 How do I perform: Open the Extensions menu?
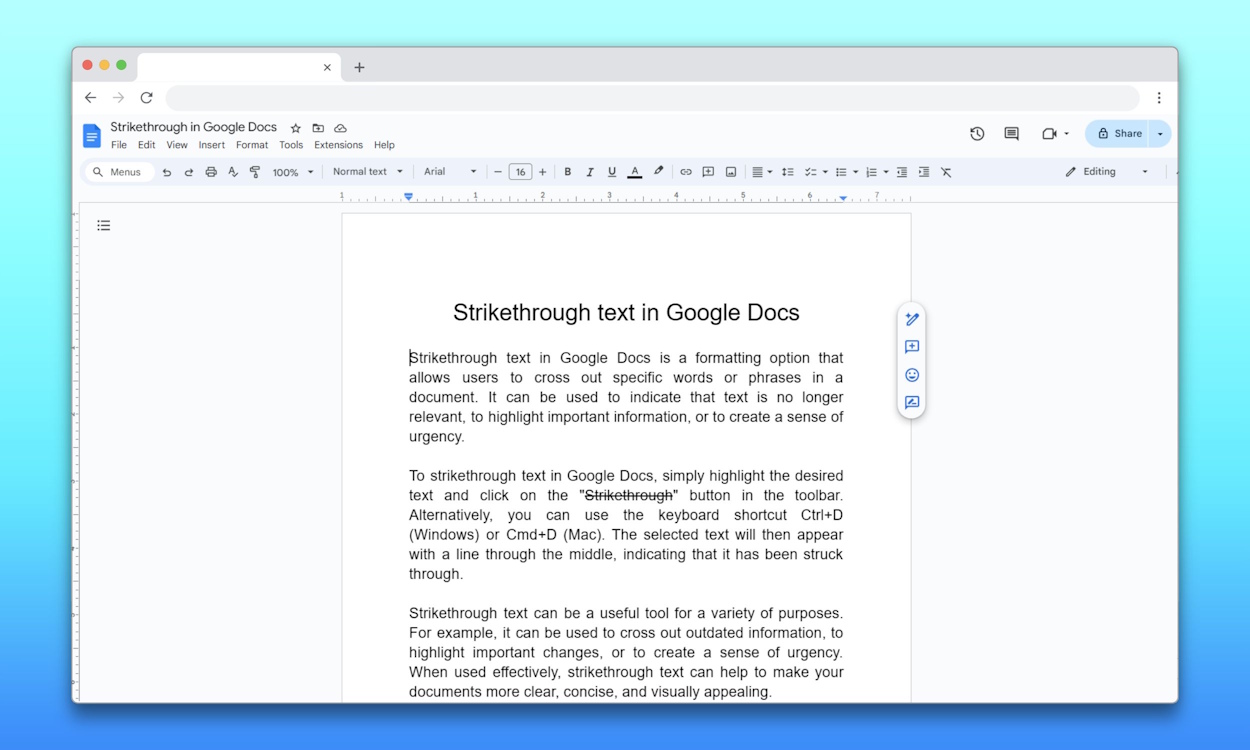click(338, 144)
